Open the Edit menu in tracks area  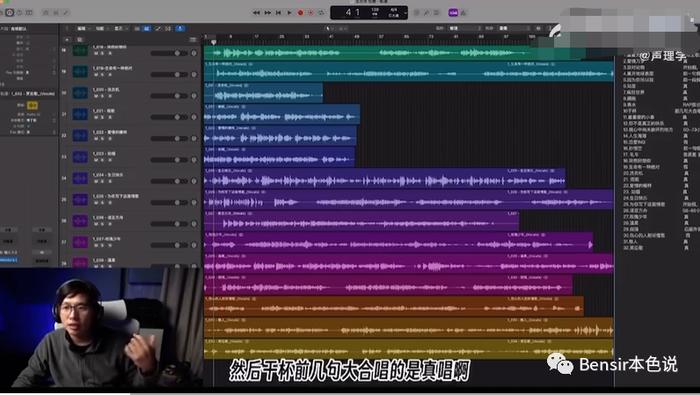[82, 29]
